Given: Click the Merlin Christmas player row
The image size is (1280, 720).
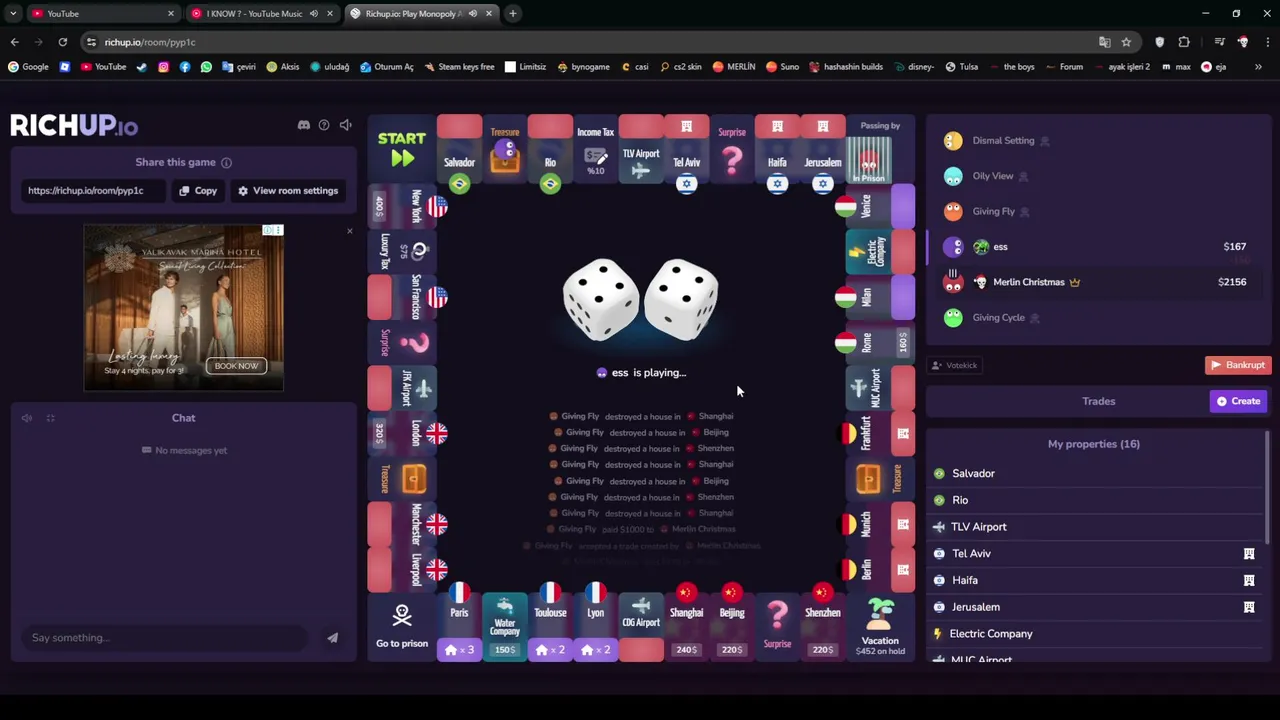Looking at the screenshot, I should 1098,282.
